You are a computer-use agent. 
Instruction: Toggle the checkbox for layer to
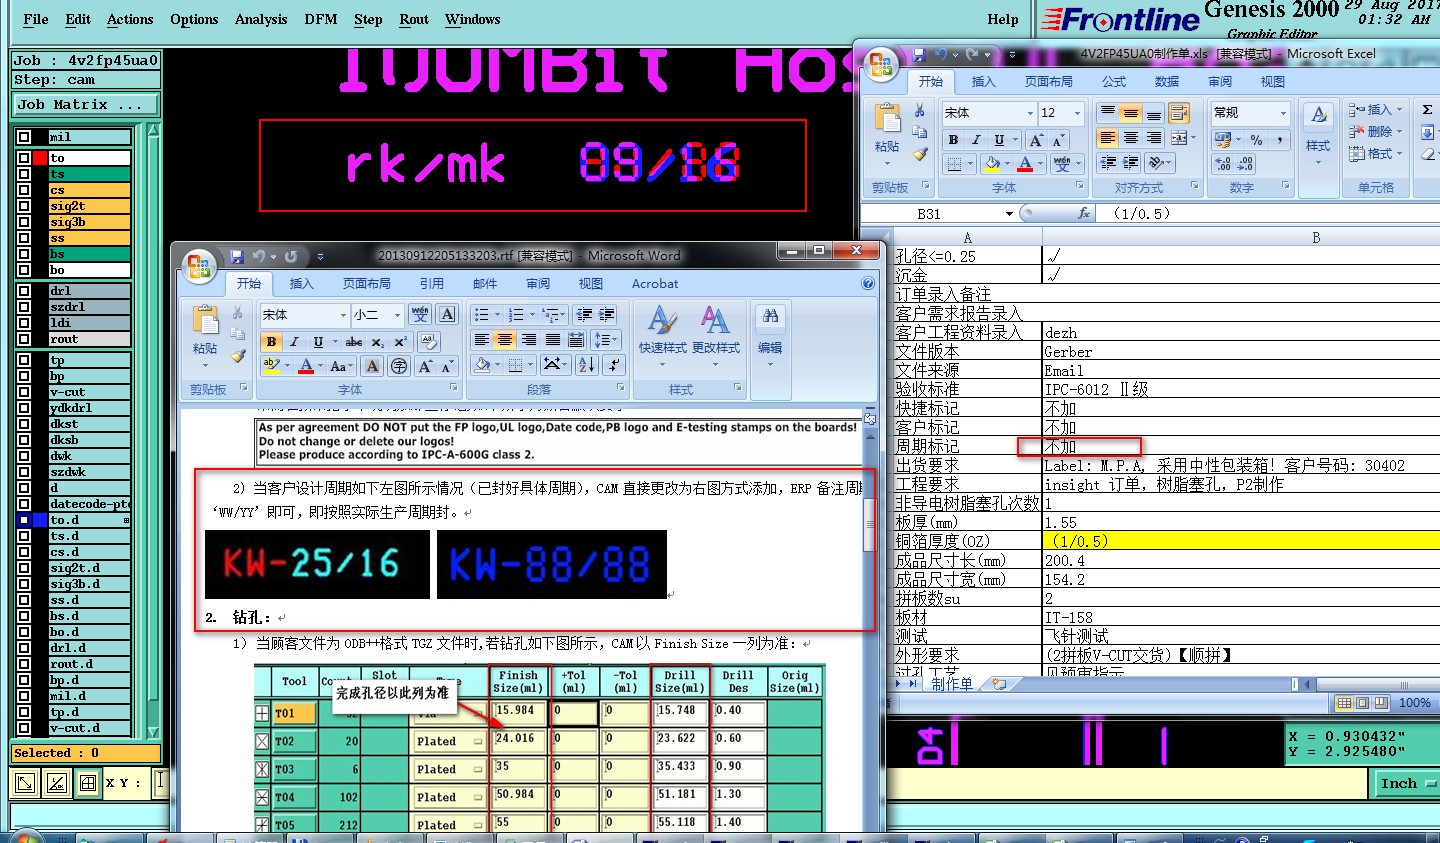coord(24,158)
